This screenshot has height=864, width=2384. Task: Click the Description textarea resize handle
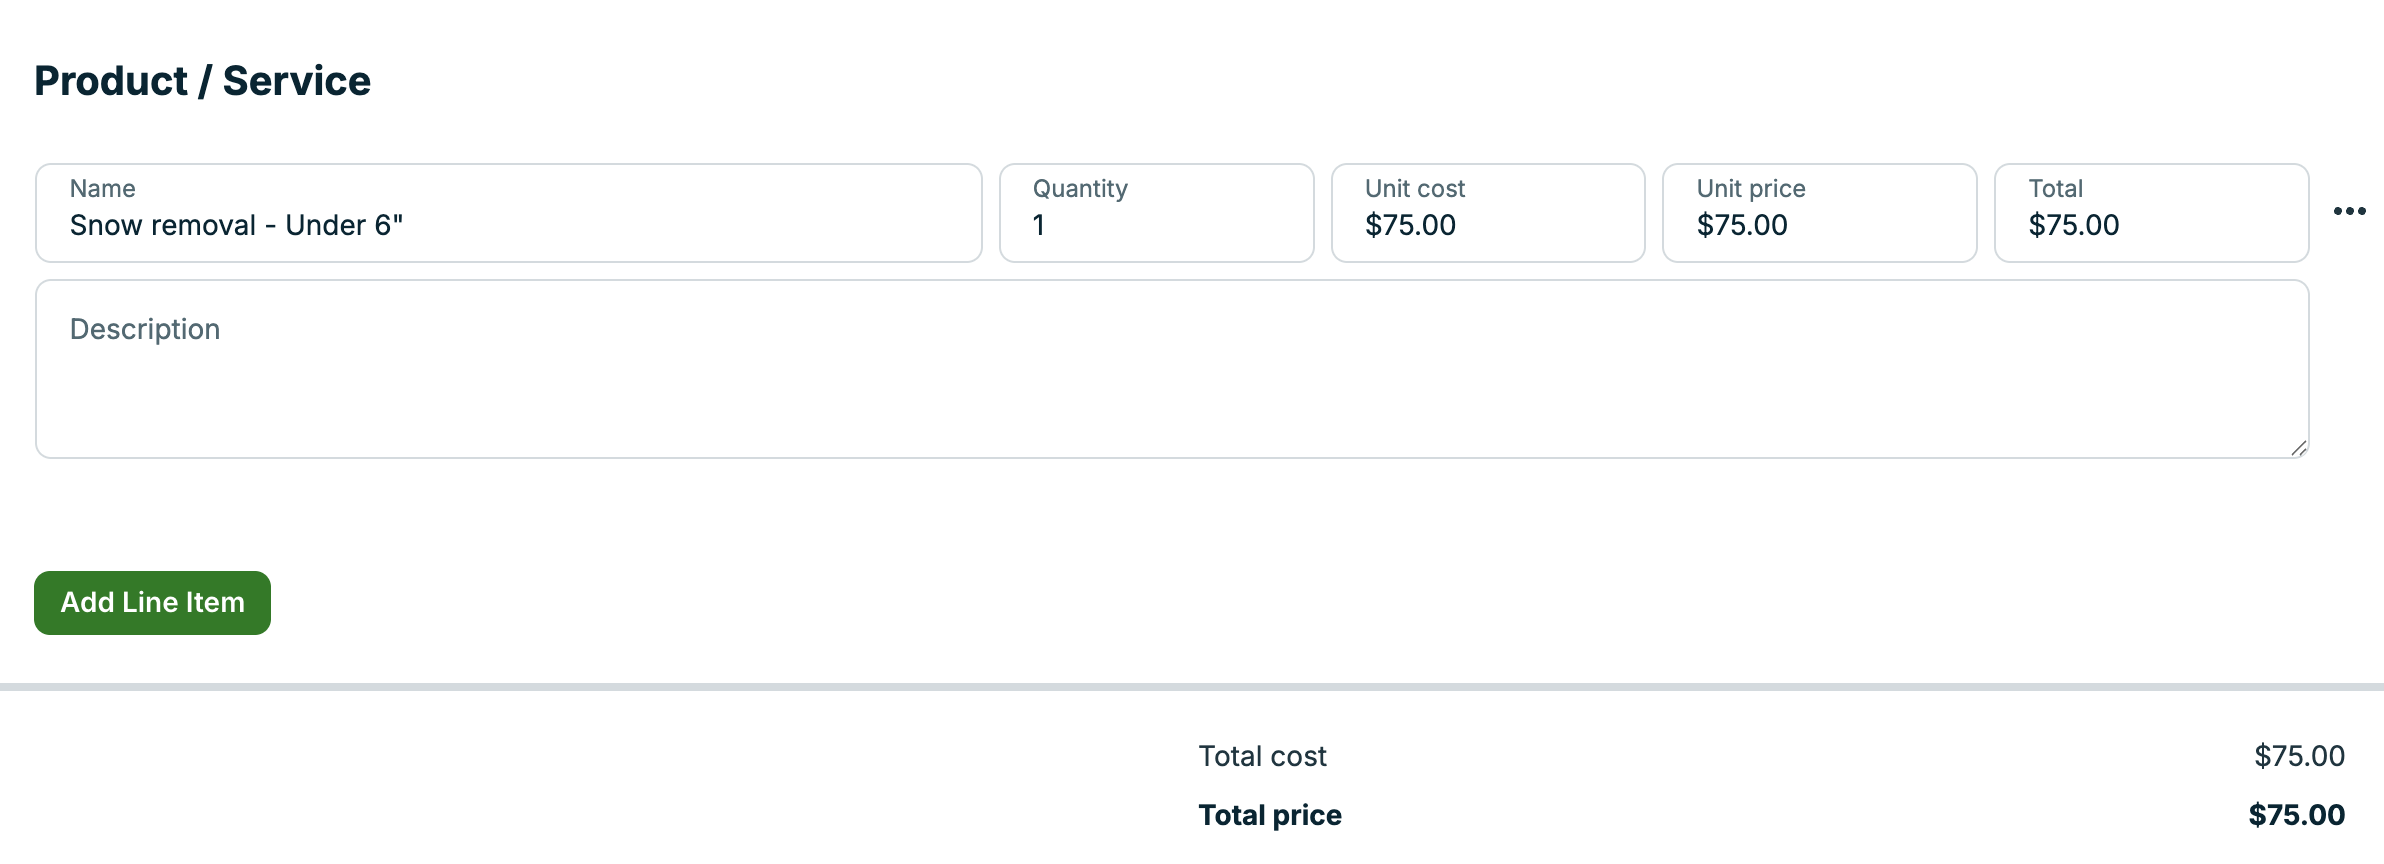click(x=2300, y=450)
